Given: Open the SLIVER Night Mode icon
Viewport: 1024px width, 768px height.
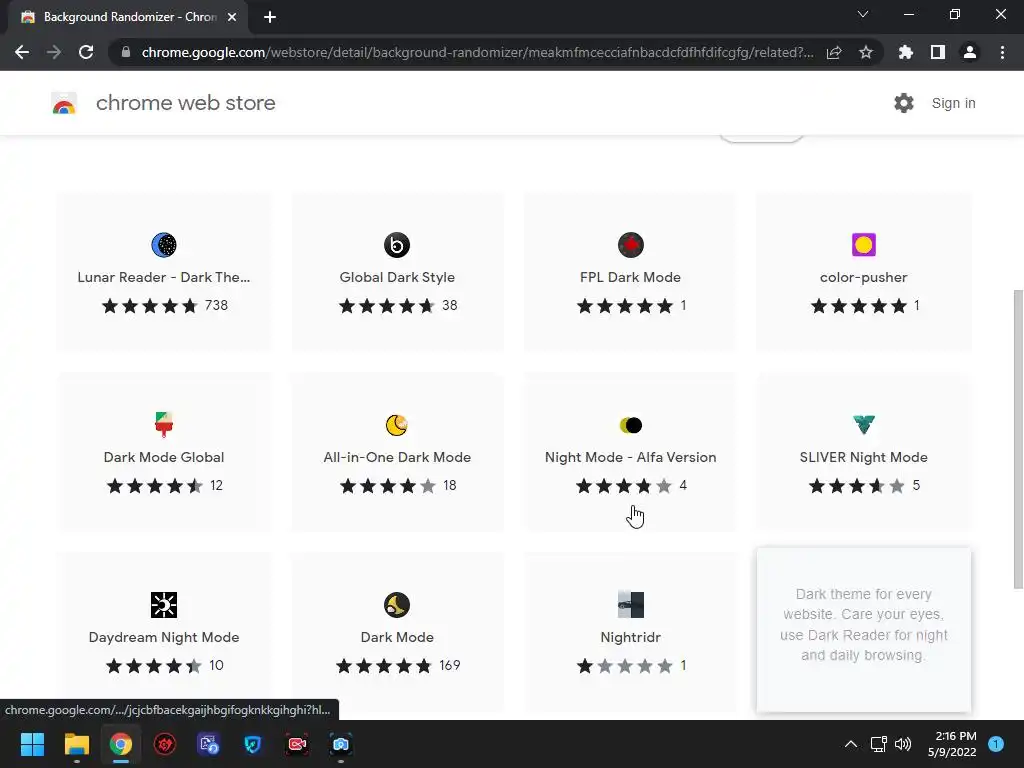Looking at the screenshot, I should [863, 424].
